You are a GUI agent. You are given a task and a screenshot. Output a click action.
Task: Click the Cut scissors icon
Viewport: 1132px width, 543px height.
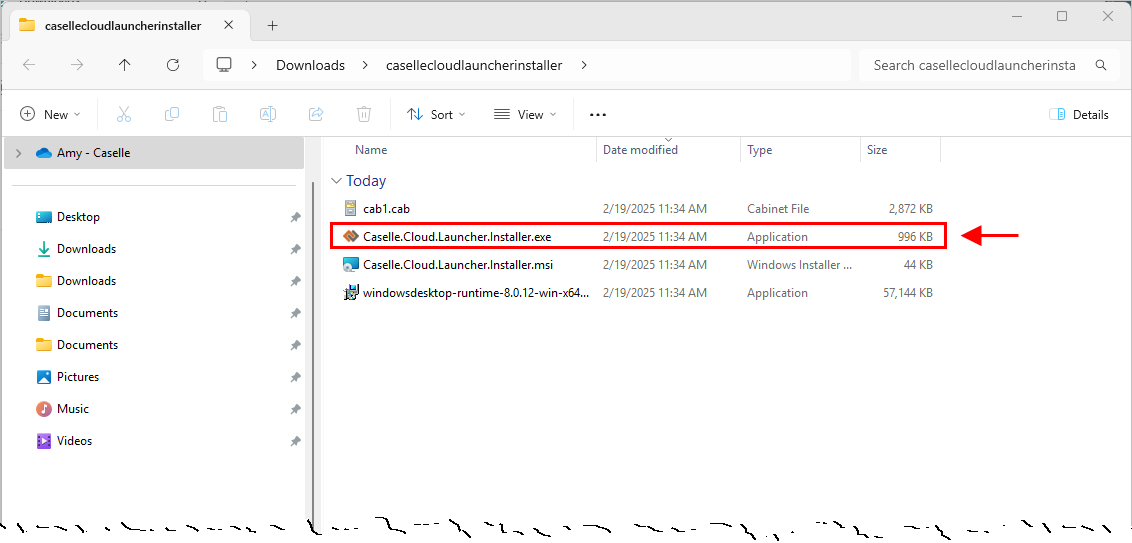(123, 114)
